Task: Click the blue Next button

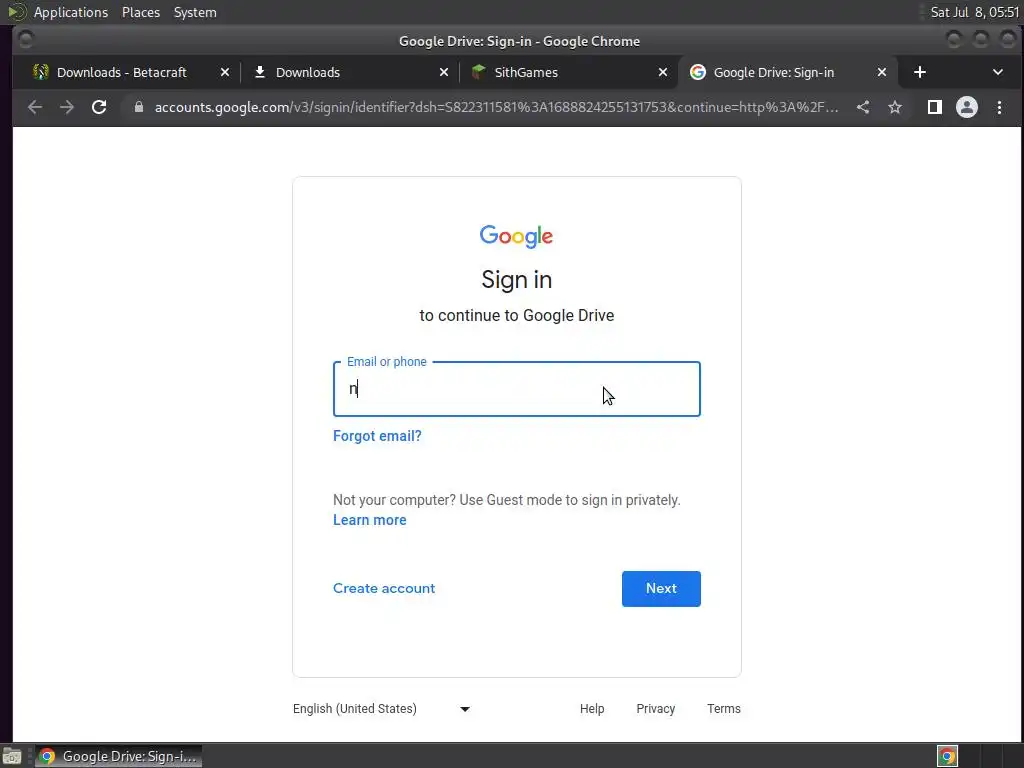Action: click(661, 588)
